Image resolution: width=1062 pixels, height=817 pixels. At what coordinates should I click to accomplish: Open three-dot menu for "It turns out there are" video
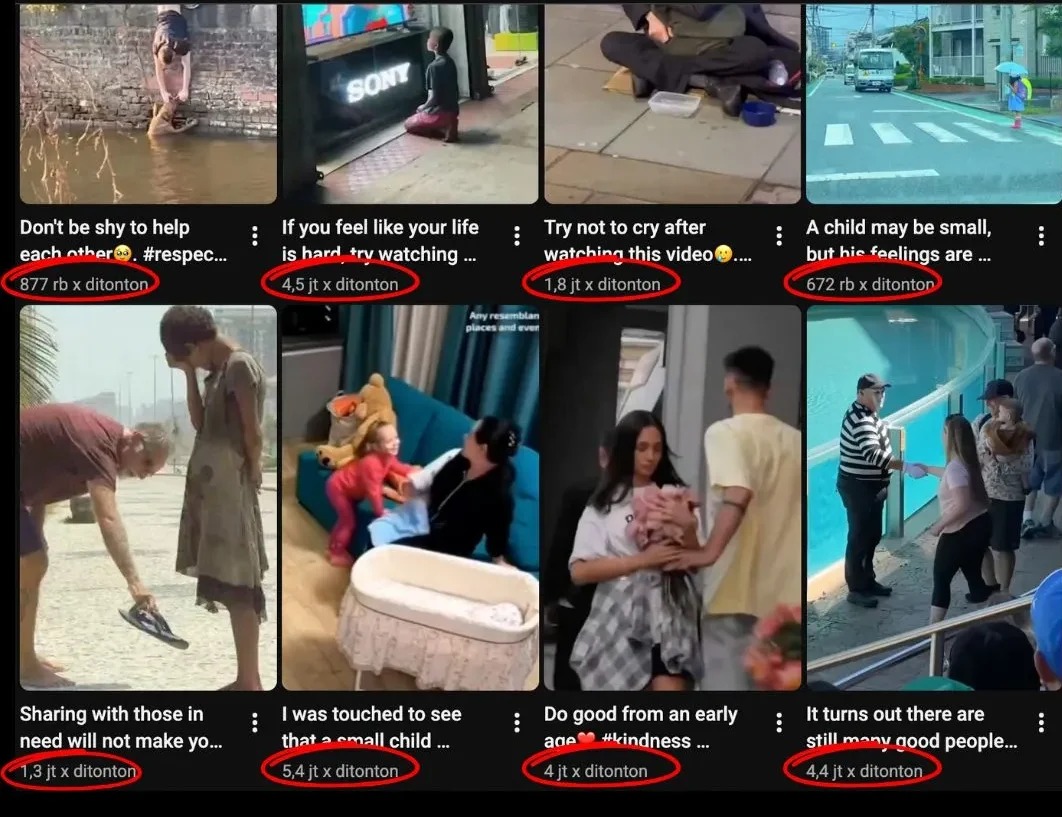pyautogui.click(x=1041, y=723)
